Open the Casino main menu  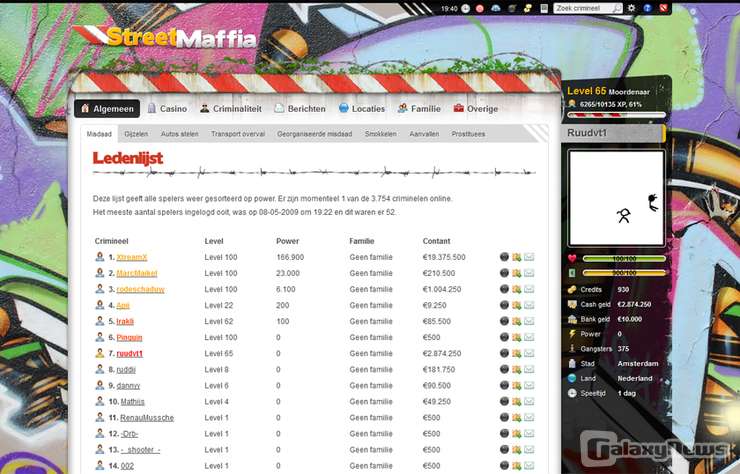click(x=167, y=109)
